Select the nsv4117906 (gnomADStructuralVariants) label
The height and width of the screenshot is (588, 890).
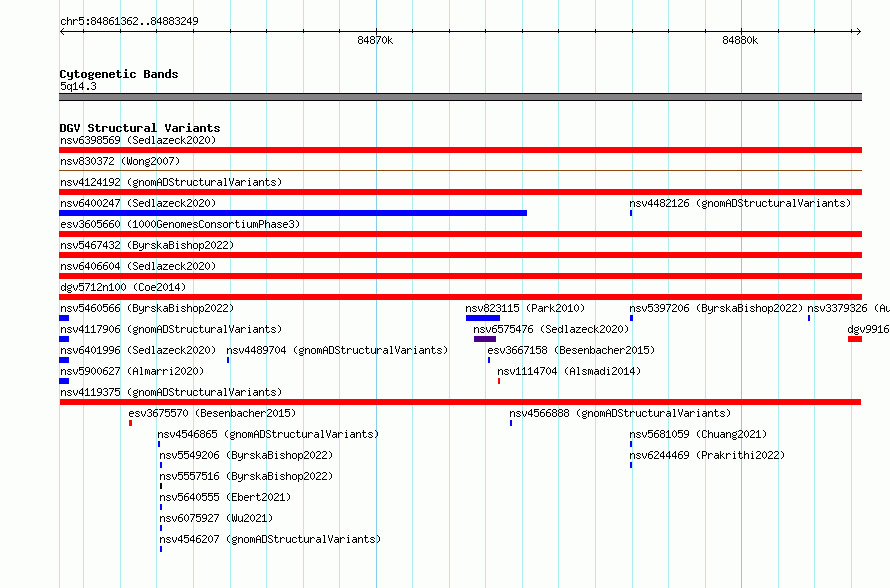tap(171, 329)
